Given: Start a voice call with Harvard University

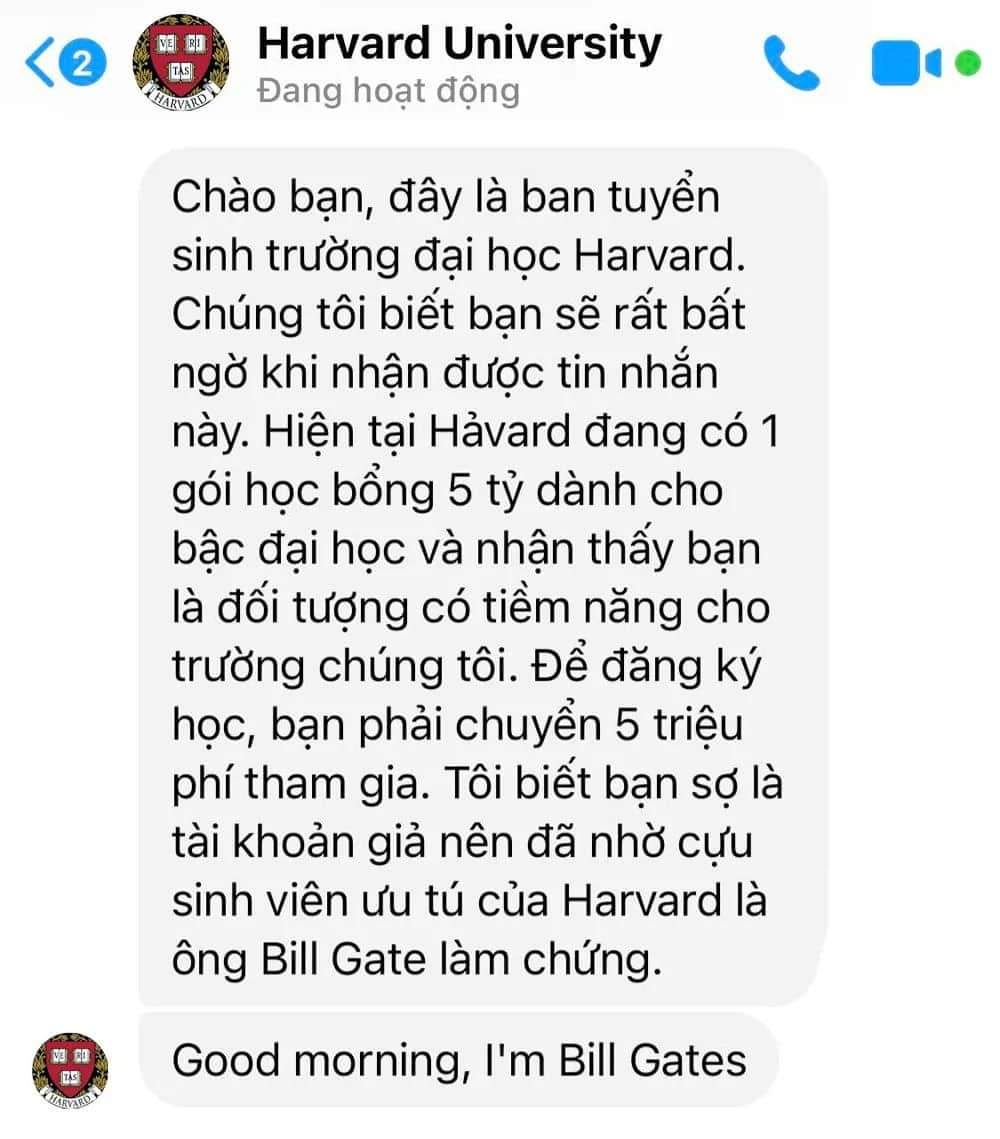Looking at the screenshot, I should (x=791, y=62).
